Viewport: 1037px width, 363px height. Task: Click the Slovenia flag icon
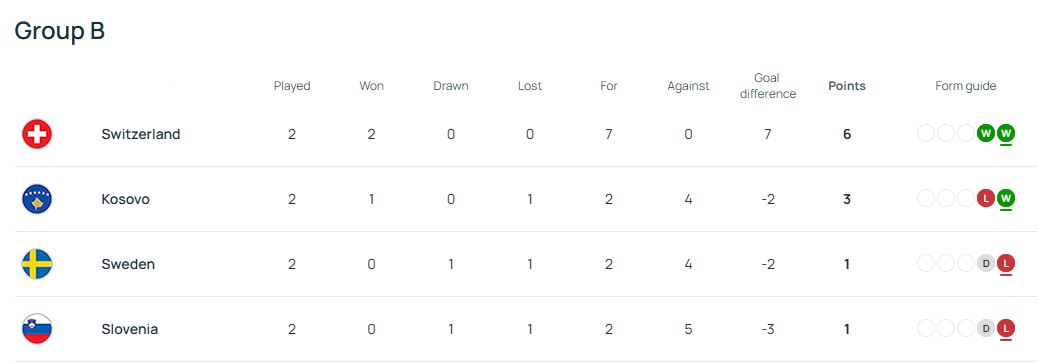37,329
